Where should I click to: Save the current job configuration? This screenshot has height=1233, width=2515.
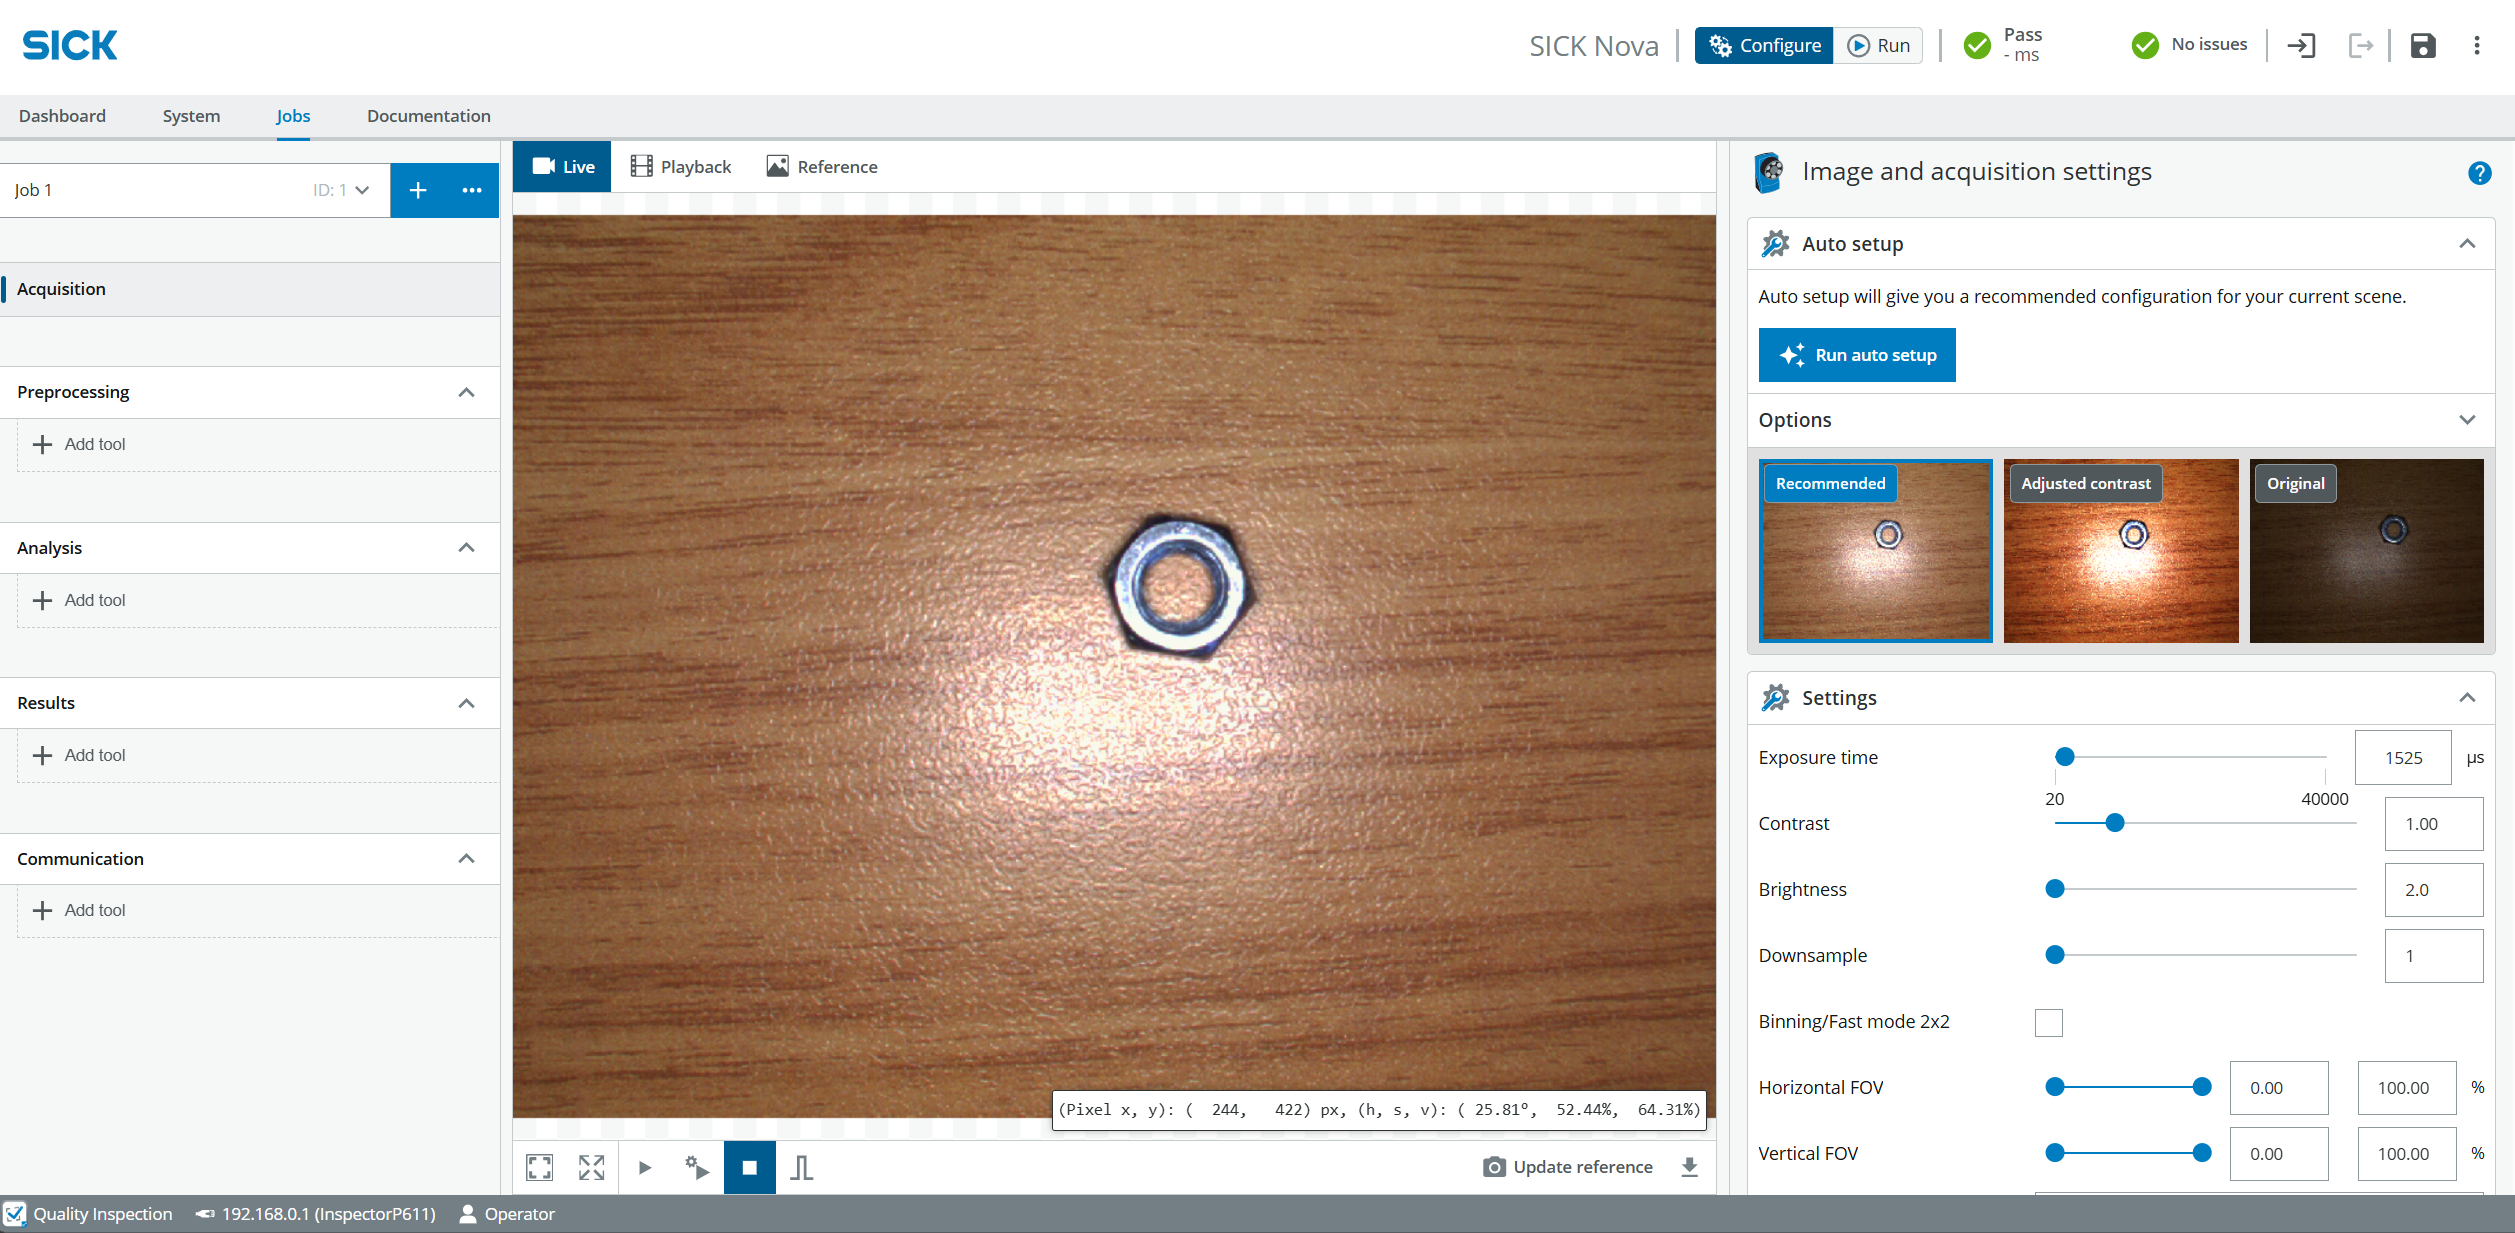(2423, 45)
